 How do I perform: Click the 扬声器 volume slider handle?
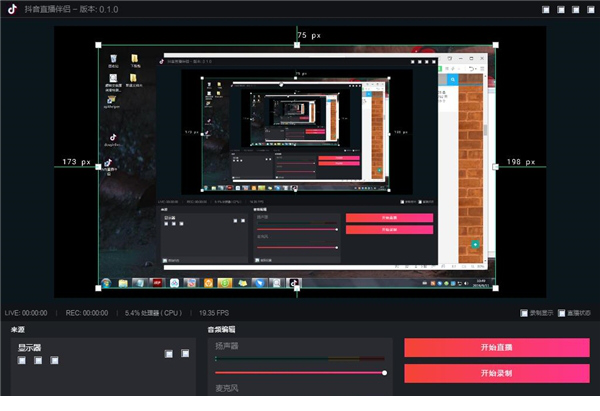pyautogui.click(x=384, y=373)
